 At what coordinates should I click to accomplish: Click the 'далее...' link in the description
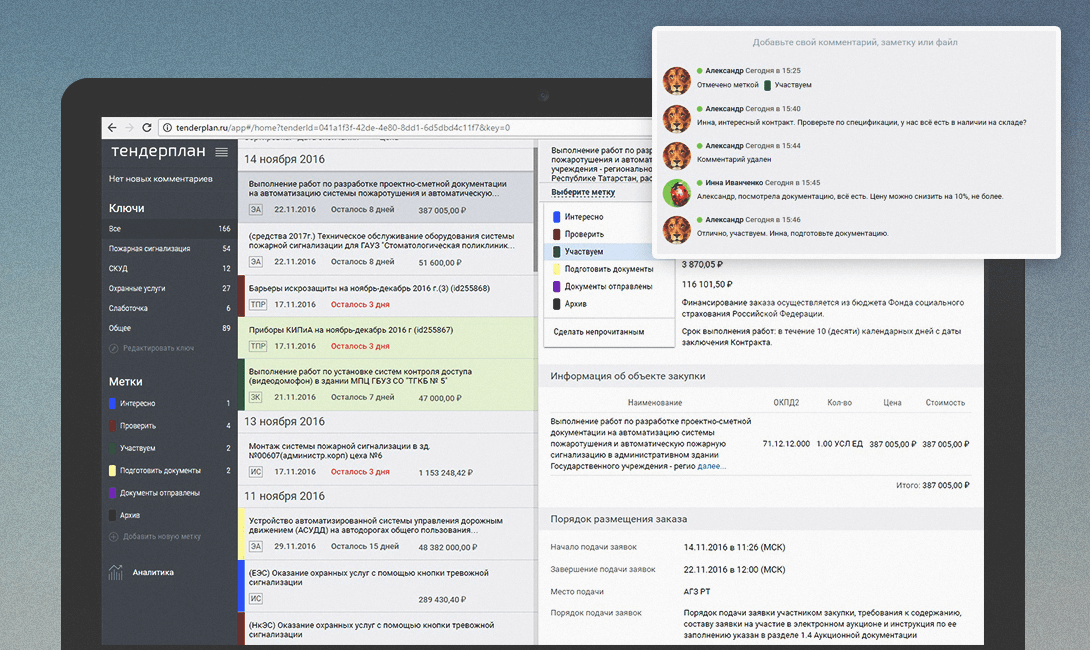[712, 466]
